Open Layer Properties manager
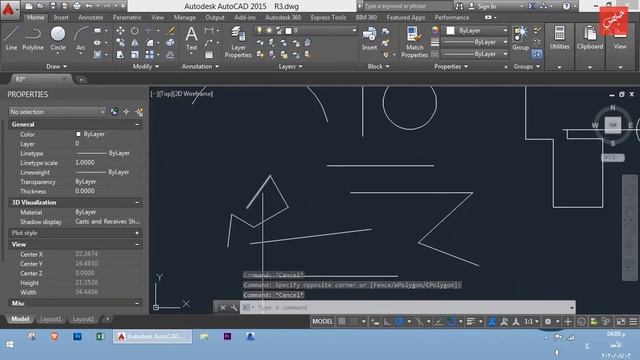The height and width of the screenshot is (360, 640). (x=238, y=42)
